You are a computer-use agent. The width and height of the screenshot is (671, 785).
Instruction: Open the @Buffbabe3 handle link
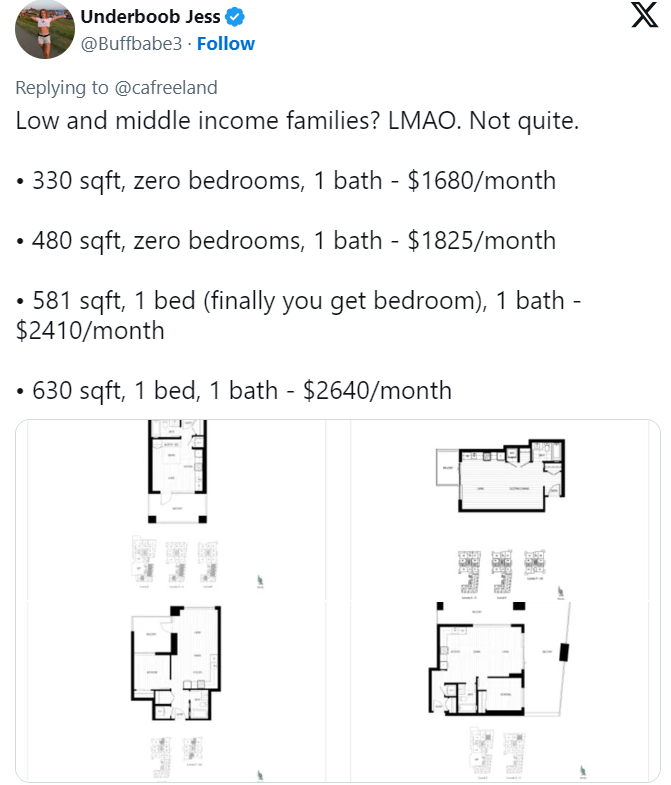tap(131, 44)
